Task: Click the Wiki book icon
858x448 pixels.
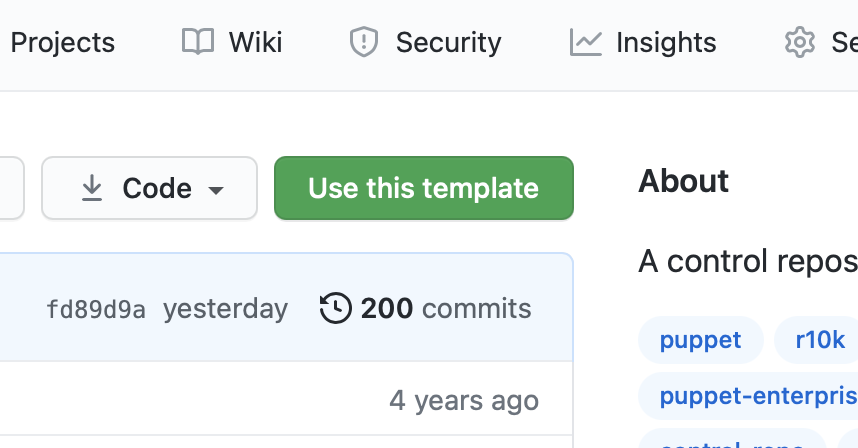Action: pyautogui.click(x=198, y=42)
